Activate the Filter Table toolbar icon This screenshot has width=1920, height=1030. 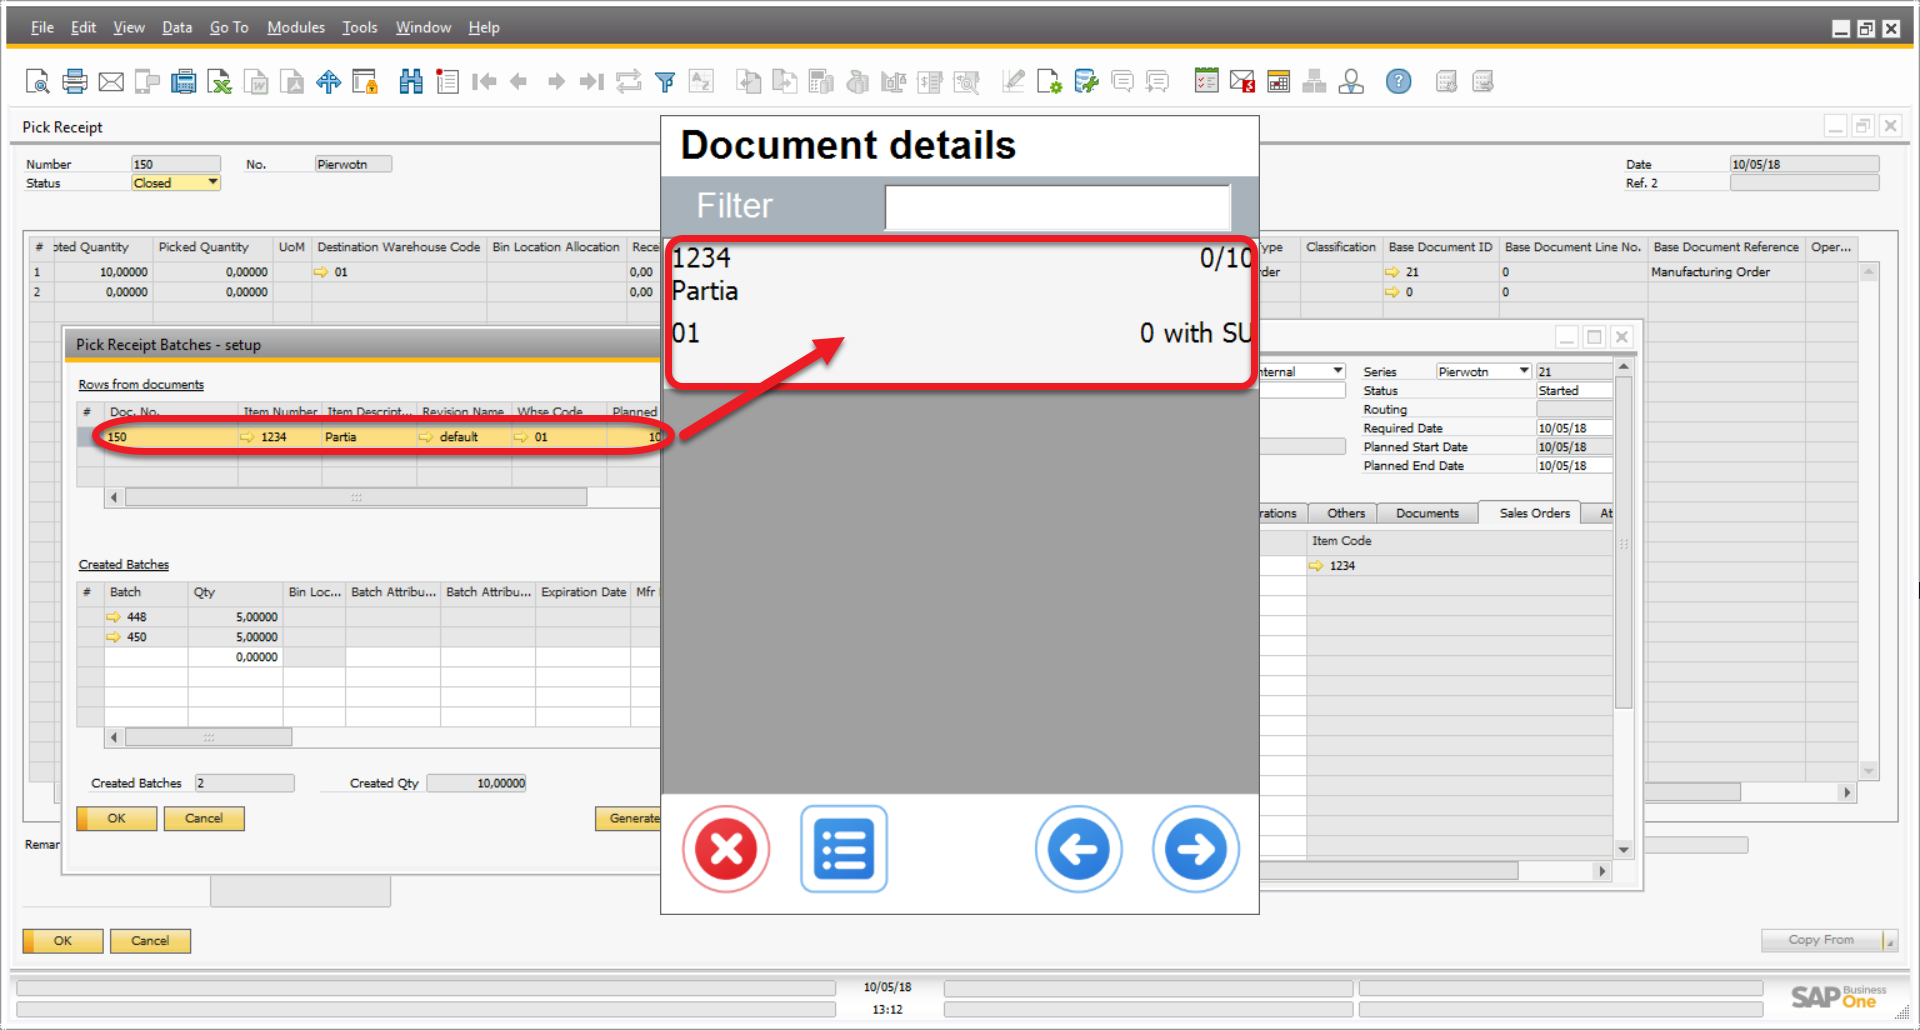pyautogui.click(x=665, y=81)
